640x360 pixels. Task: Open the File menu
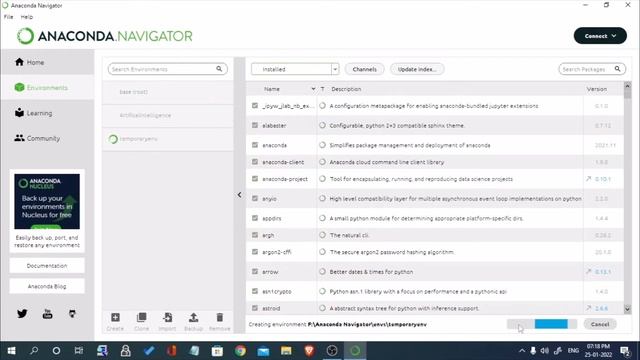tap(9, 17)
